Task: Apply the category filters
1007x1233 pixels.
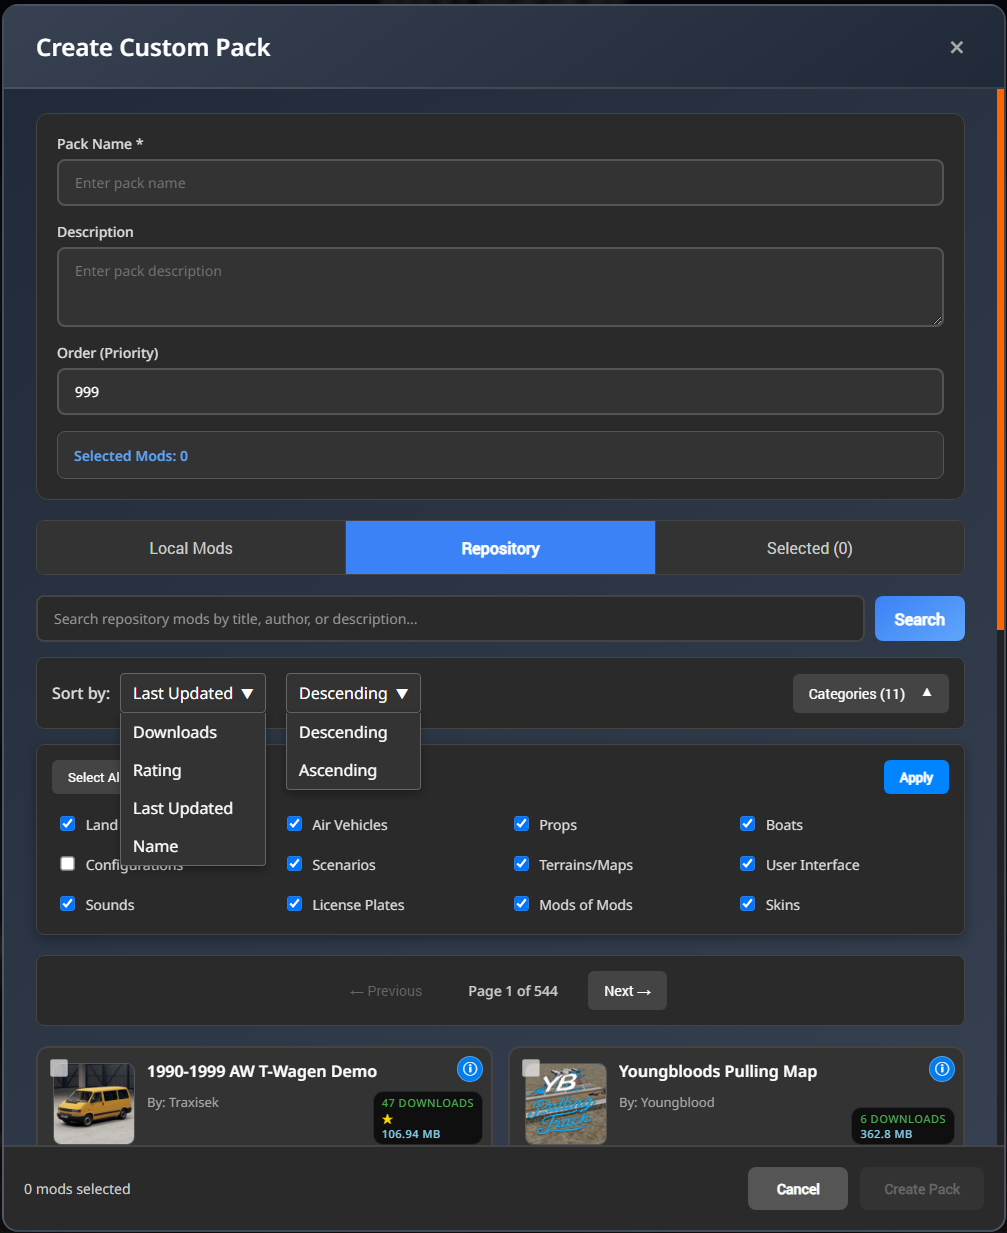Action: (916, 777)
